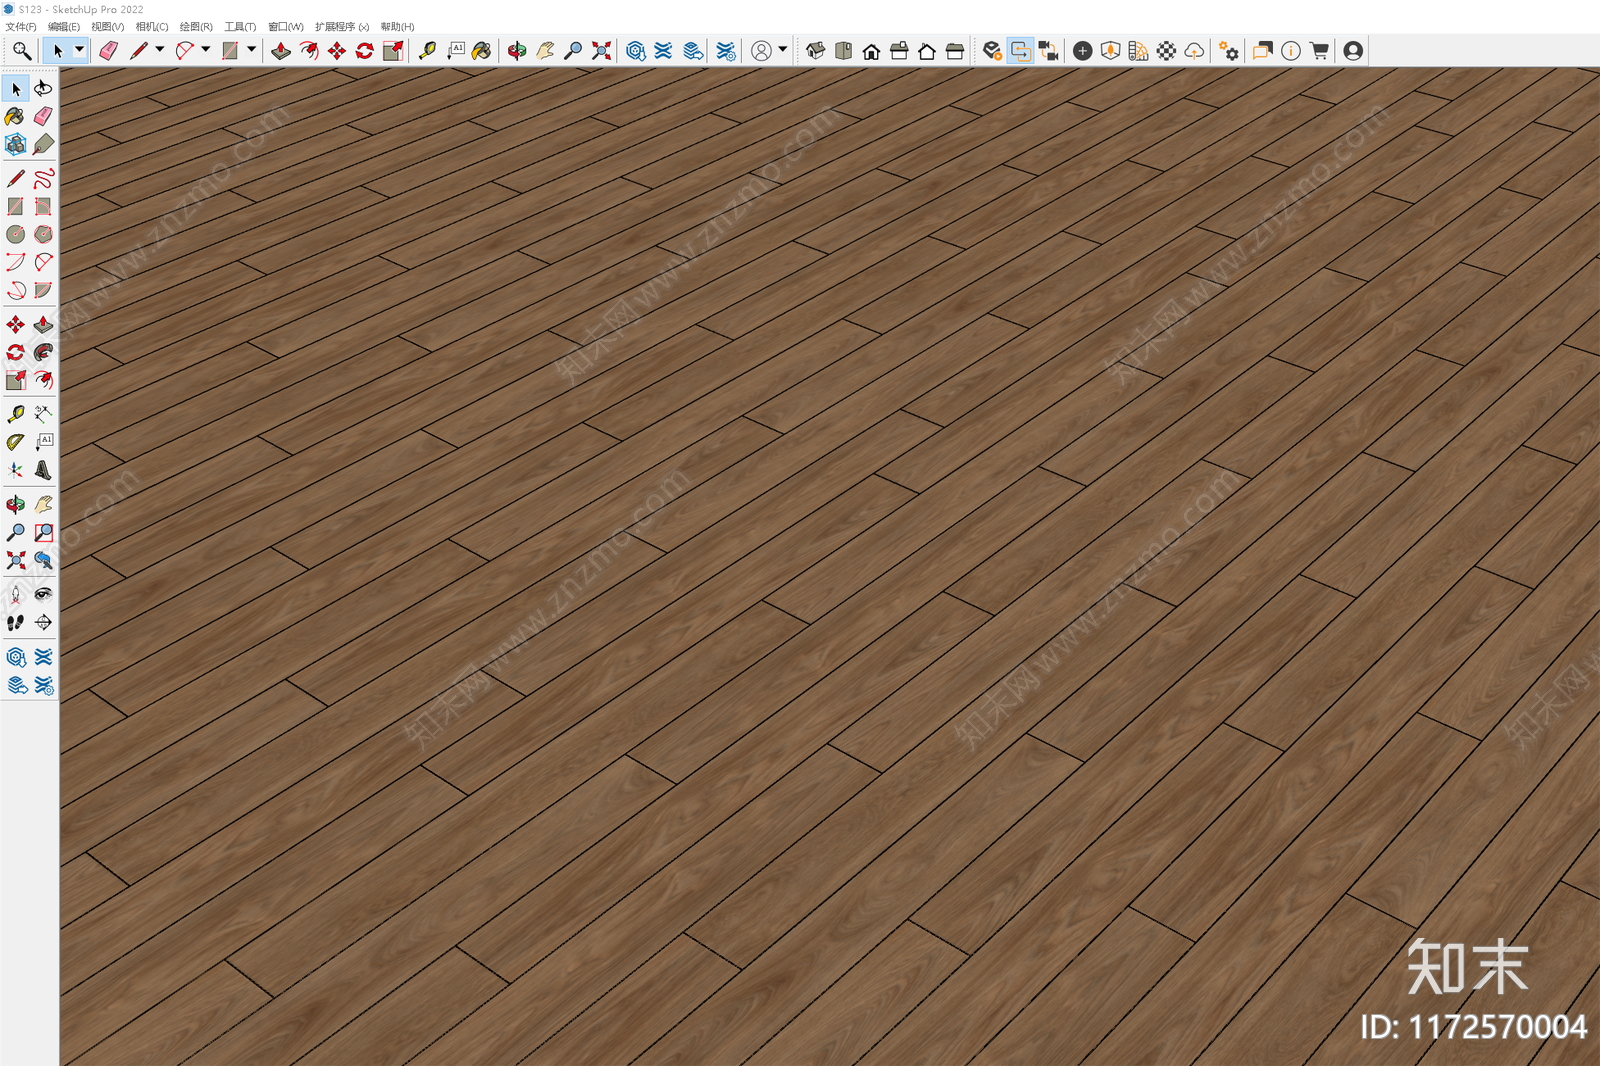Select the Tag tool
This screenshot has height=1066, width=1600.
43,145
